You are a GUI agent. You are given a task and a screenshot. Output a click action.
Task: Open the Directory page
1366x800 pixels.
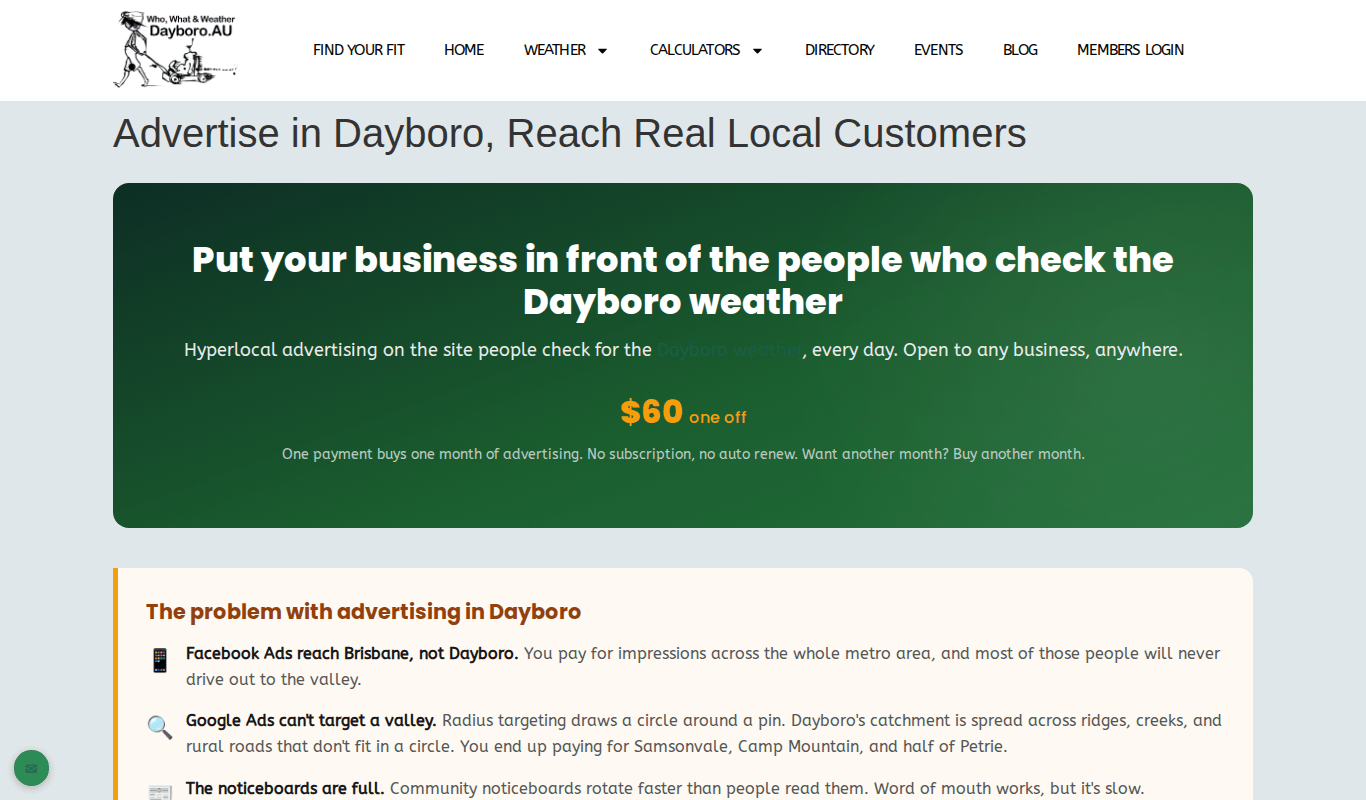pyautogui.click(x=840, y=50)
